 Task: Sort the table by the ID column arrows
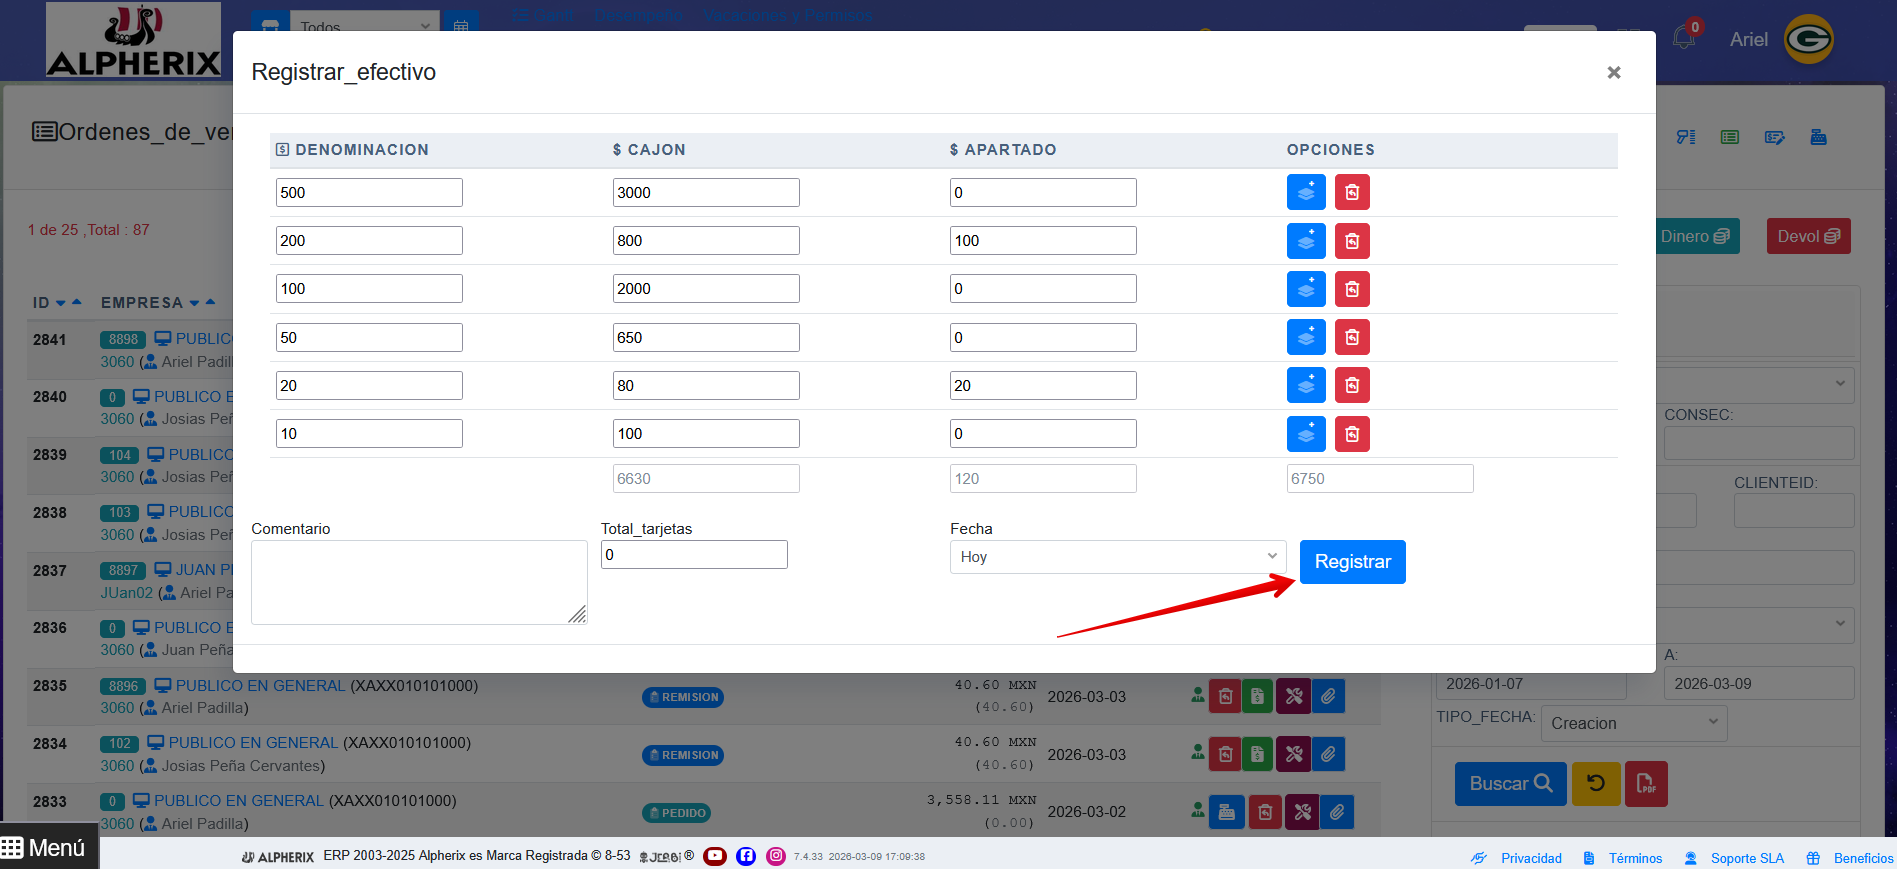68,302
